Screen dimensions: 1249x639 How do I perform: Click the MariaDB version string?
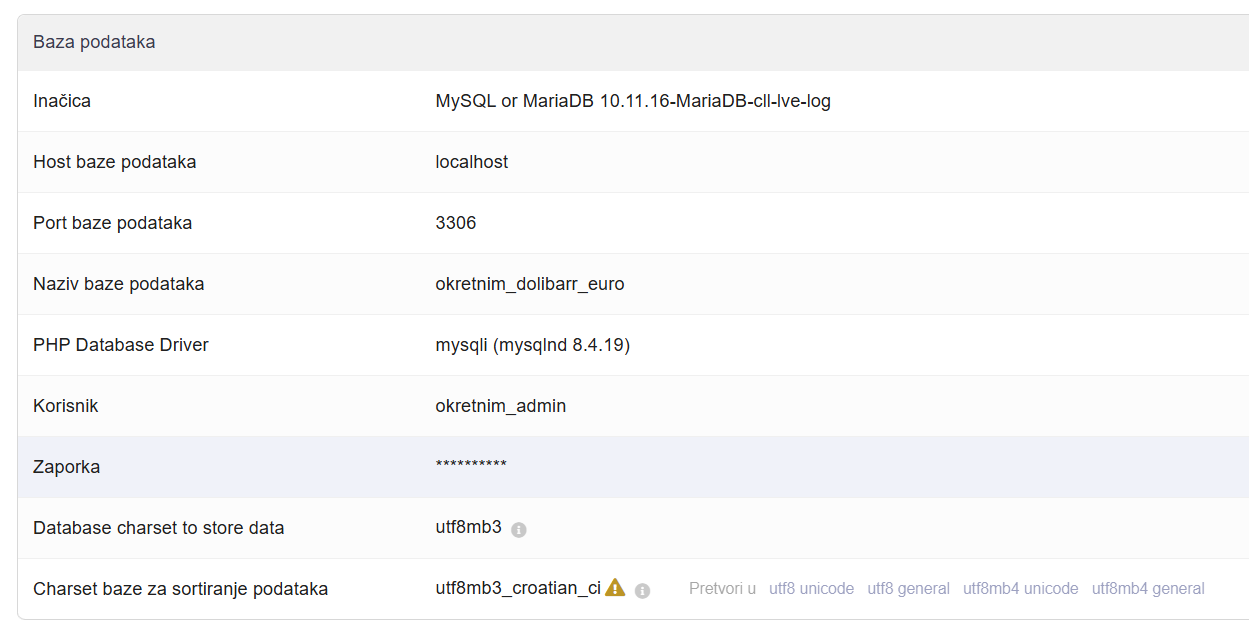click(x=632, y=101)
